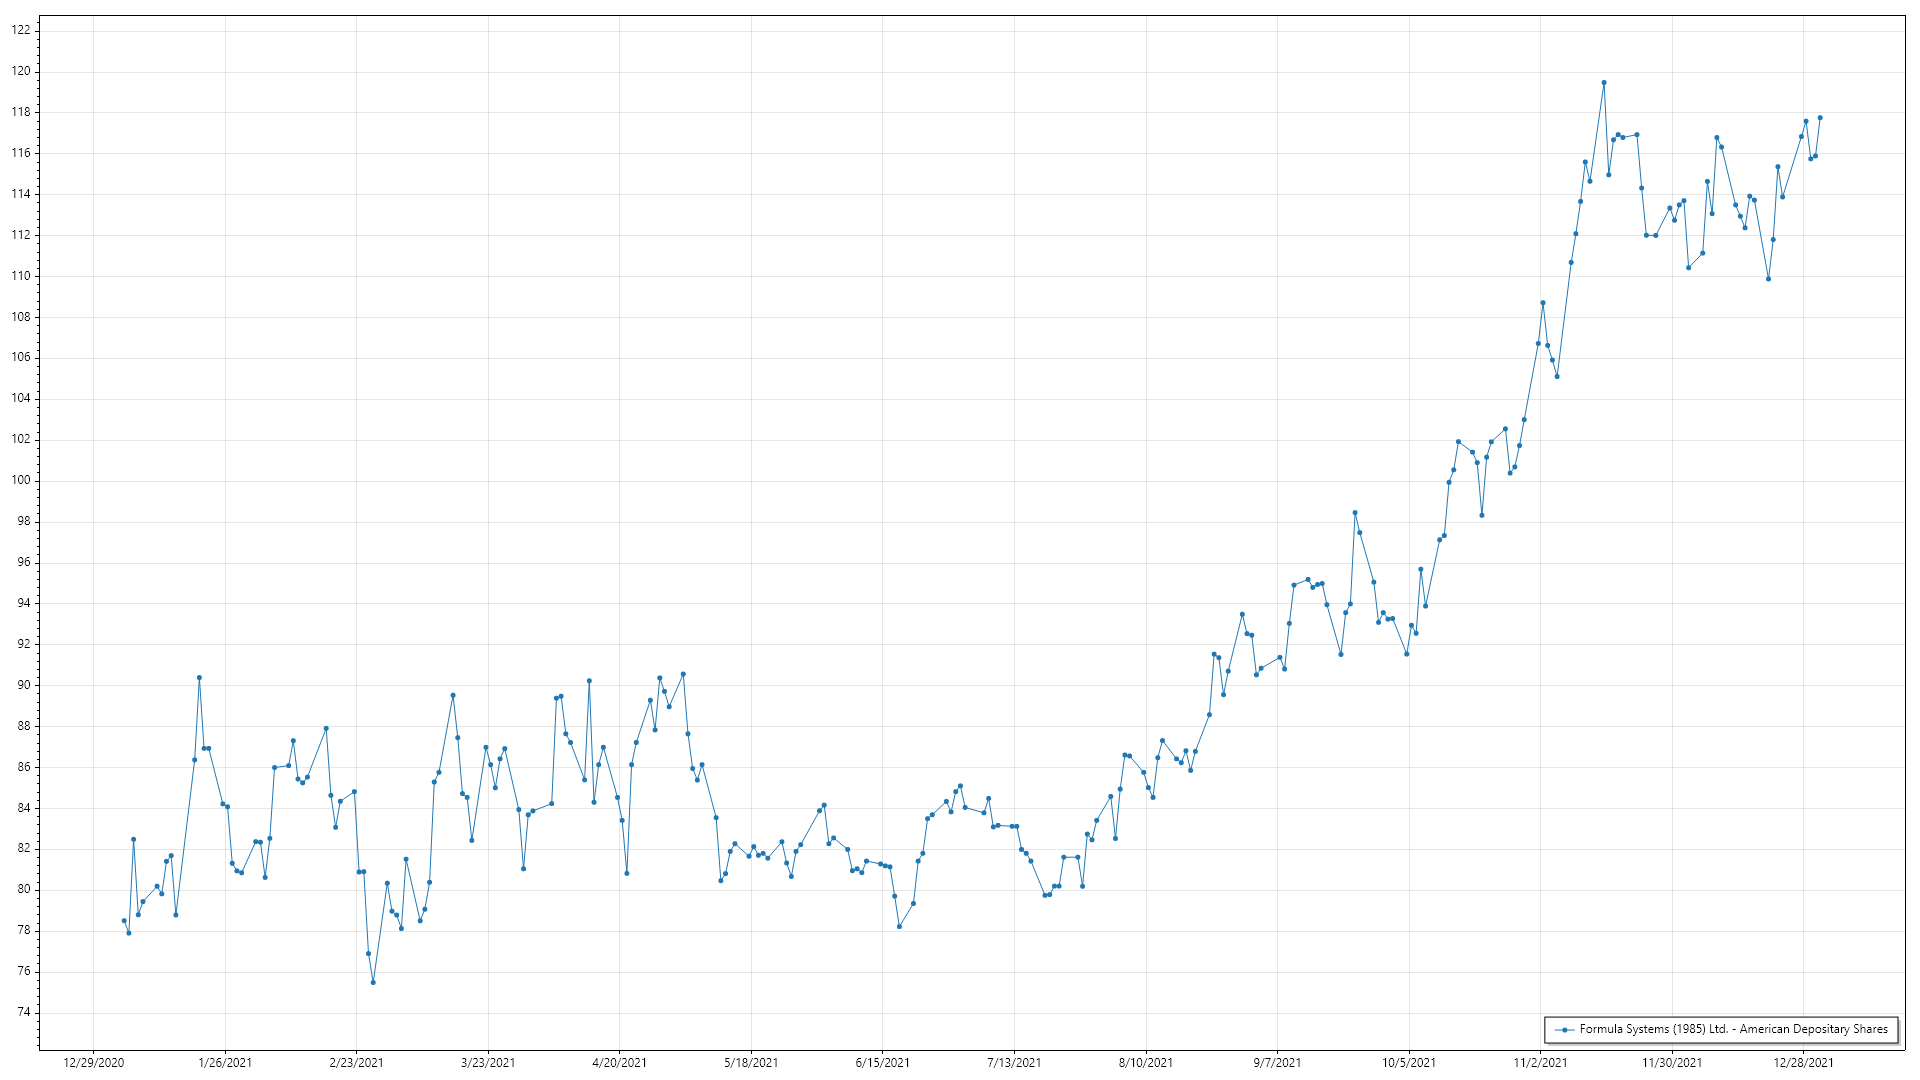Screen dimensions: 1920x1080
Task: Click the last data point on the line
Action: [x=1820, y=118]
